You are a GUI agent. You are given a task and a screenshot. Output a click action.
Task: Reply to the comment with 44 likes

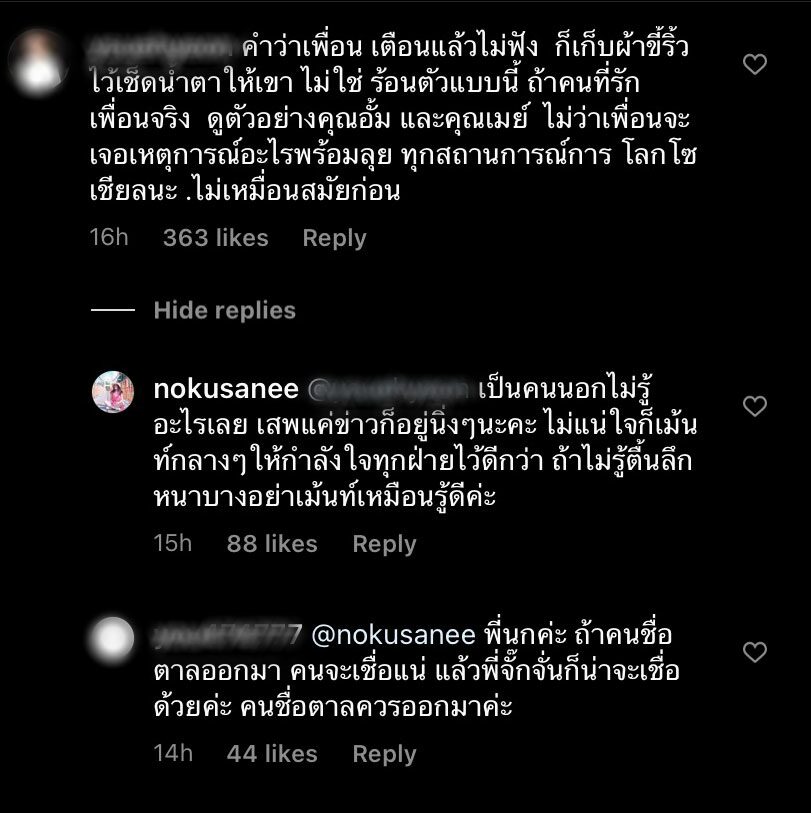384,754
